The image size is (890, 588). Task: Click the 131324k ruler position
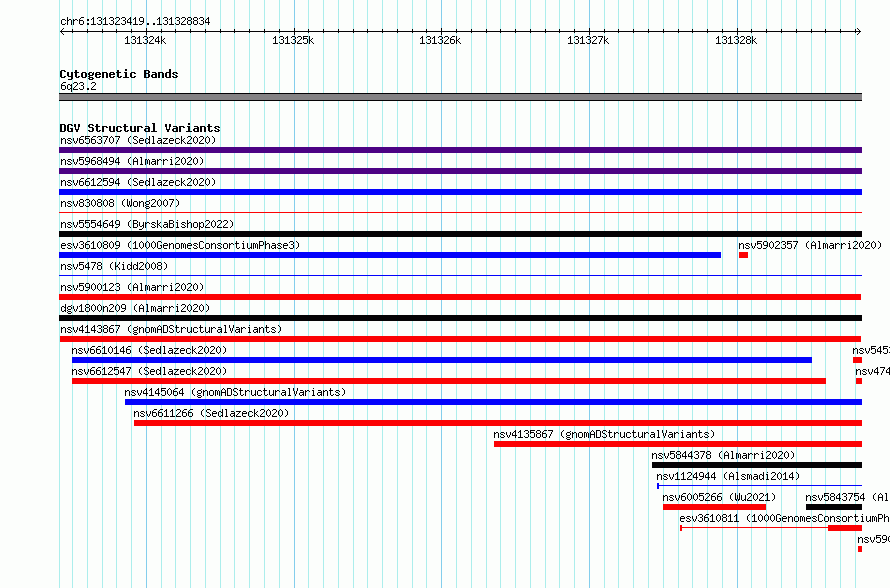click(x=145, y=40)
